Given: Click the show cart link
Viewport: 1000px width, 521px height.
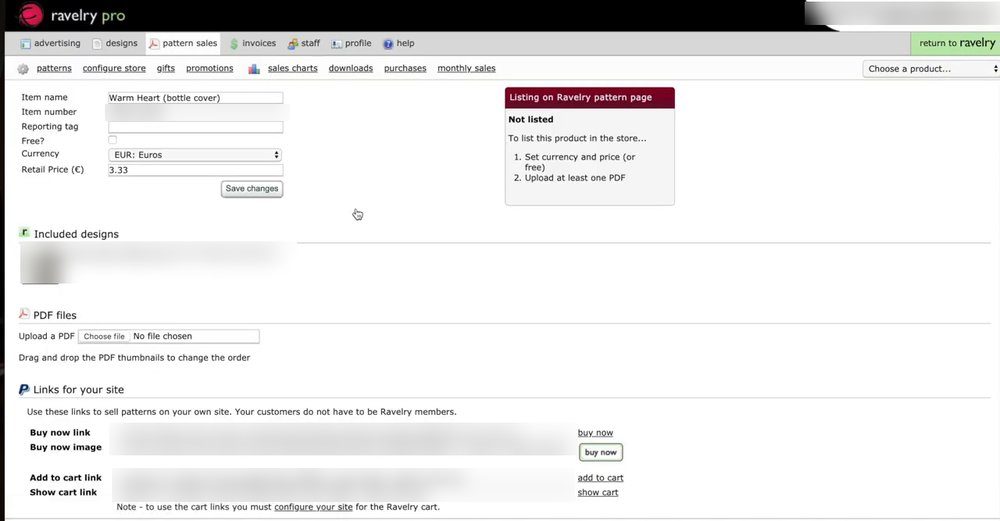Looking at the screenshot, I should [x=598, y=492].
